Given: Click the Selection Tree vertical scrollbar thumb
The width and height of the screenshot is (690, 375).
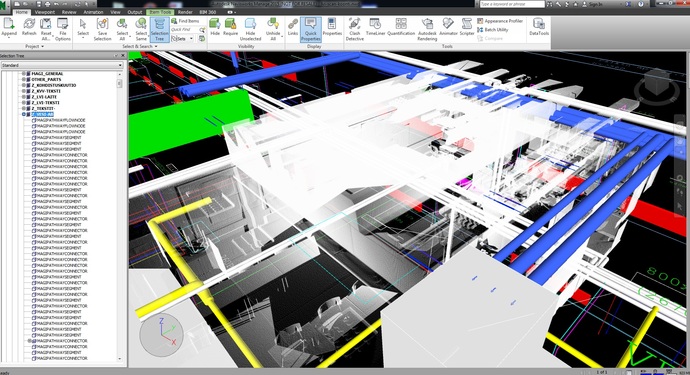Looking at the screenshot, I should click(119, 84).
